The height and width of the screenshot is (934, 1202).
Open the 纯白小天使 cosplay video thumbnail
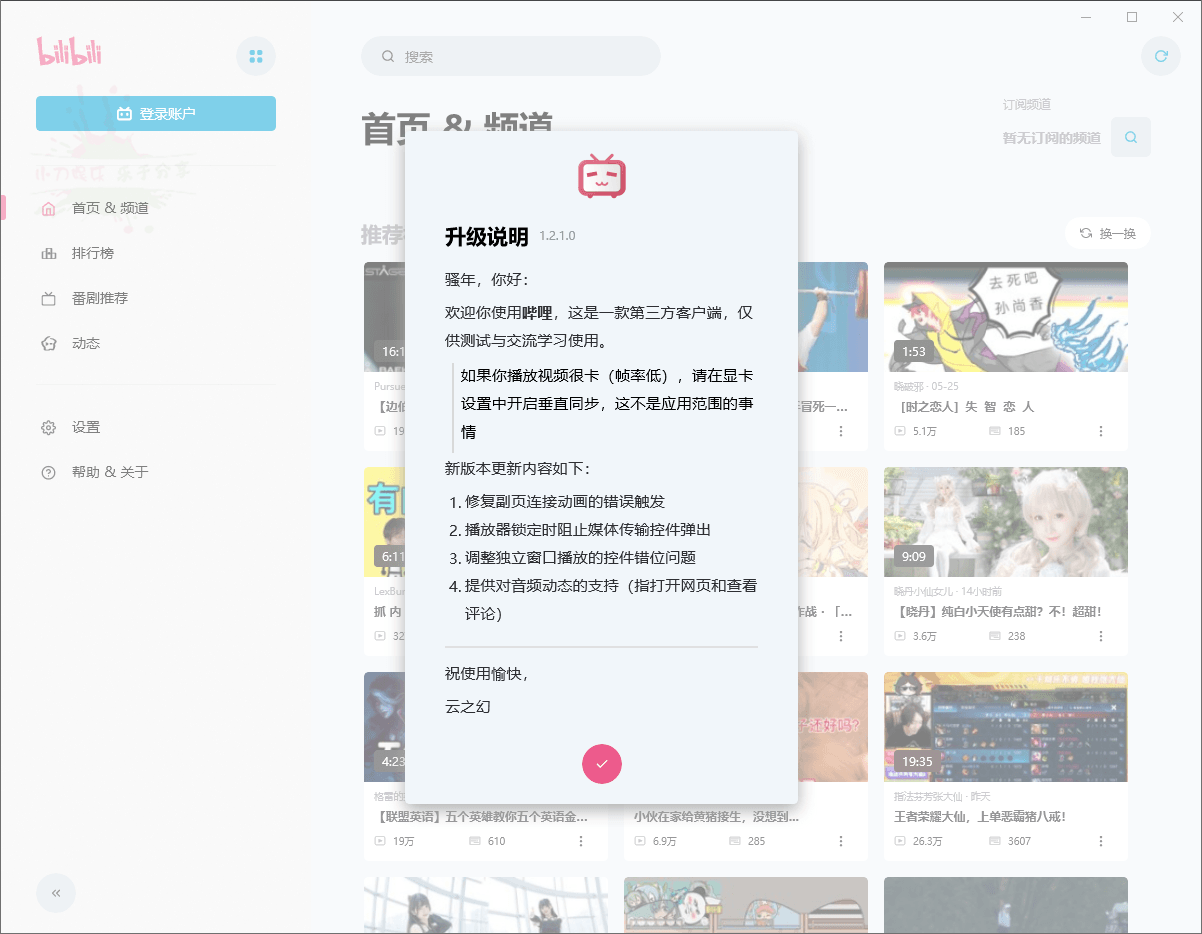click(1005, 522)
